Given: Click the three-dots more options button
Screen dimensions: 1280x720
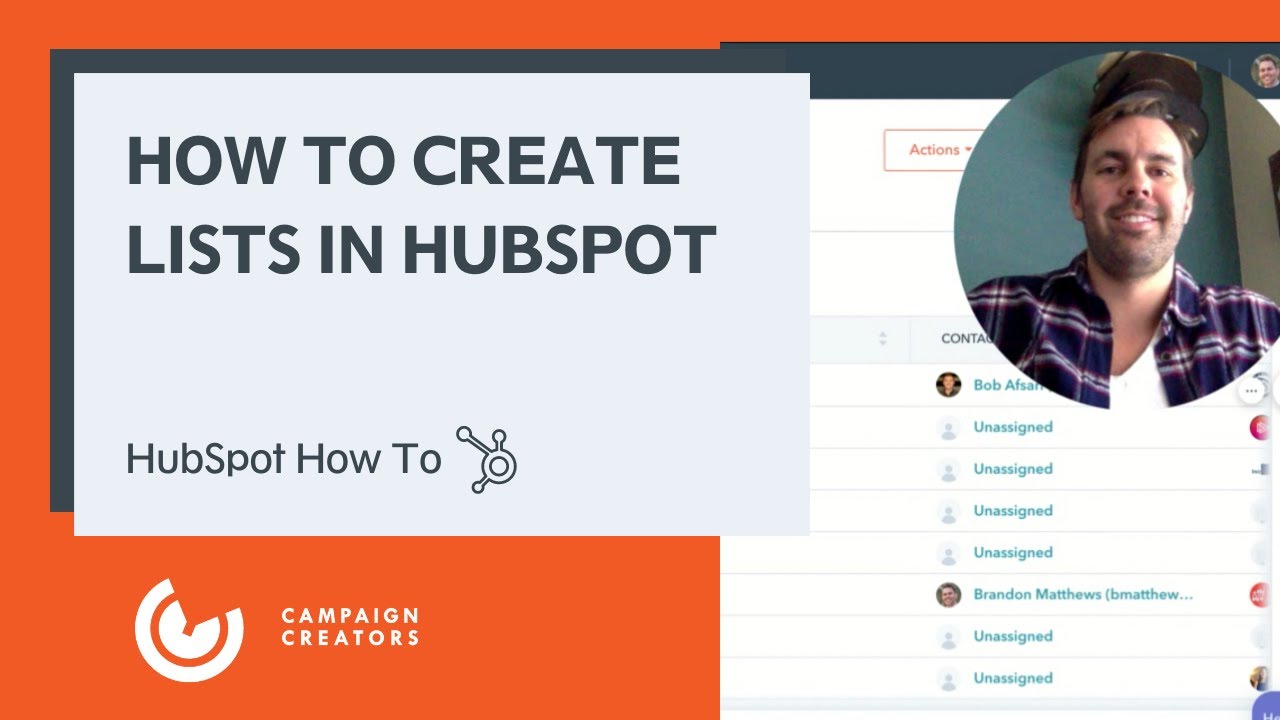Looking at the screenshot, I should 1251,390.
